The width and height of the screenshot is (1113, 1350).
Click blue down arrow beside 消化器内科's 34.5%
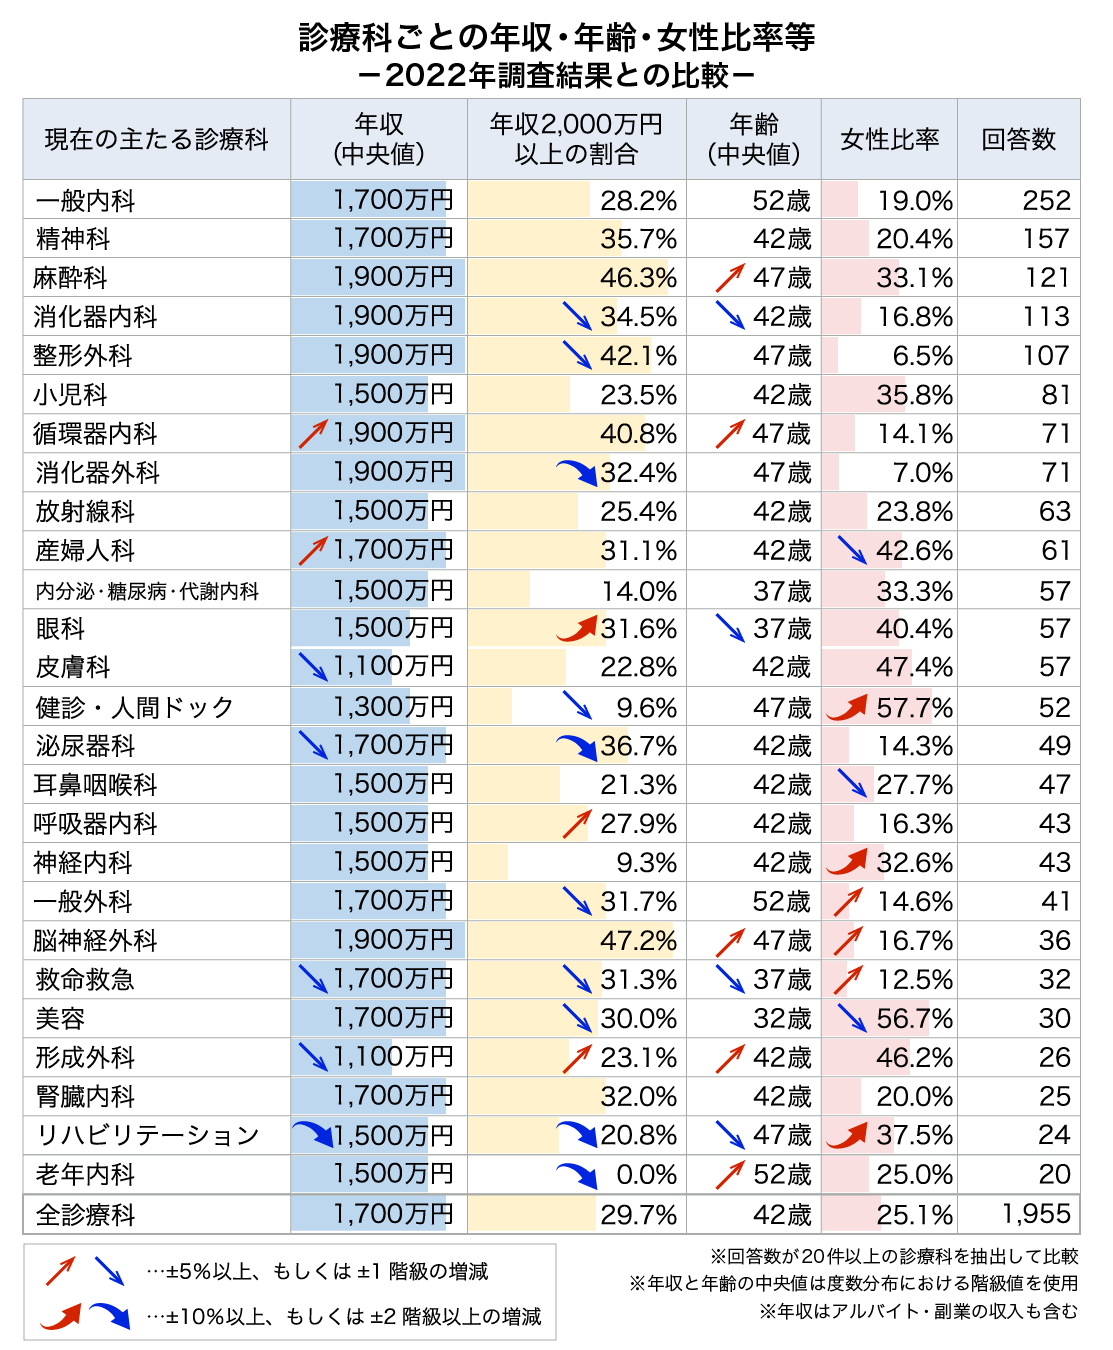pos(577,317)
